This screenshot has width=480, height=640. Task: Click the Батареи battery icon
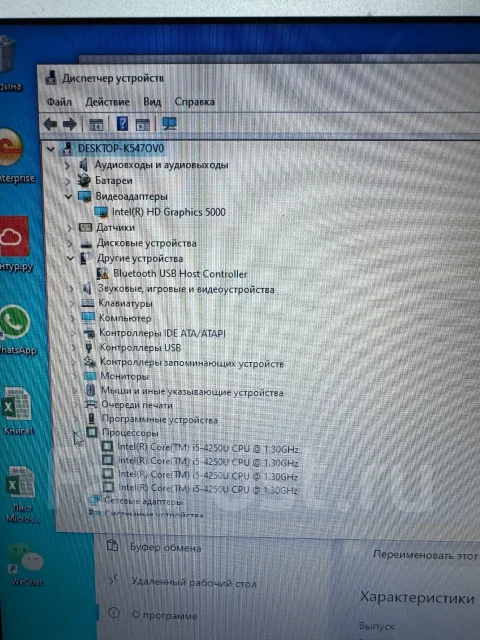(84, 180)
